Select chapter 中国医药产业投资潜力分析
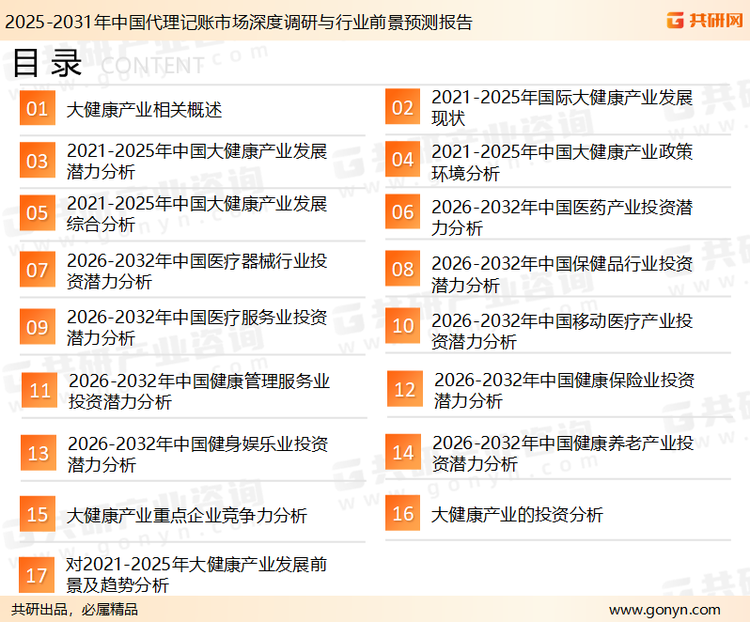The image size is (750, 622). (x=562, y=217)
